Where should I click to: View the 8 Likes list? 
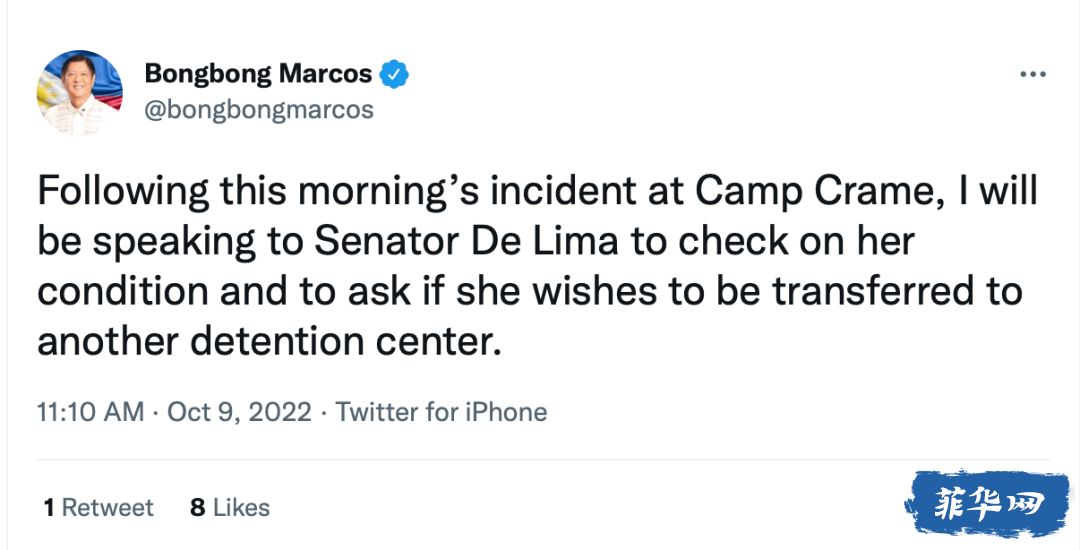(230, 508)
